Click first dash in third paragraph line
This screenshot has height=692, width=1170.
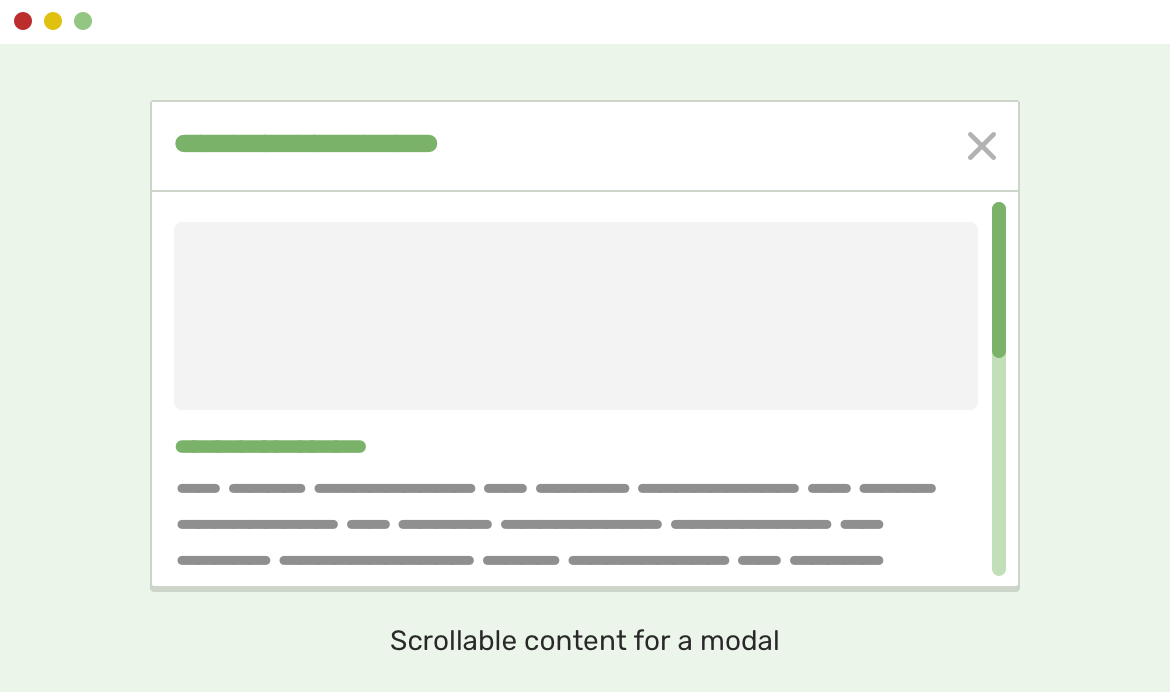click(223, 560)
